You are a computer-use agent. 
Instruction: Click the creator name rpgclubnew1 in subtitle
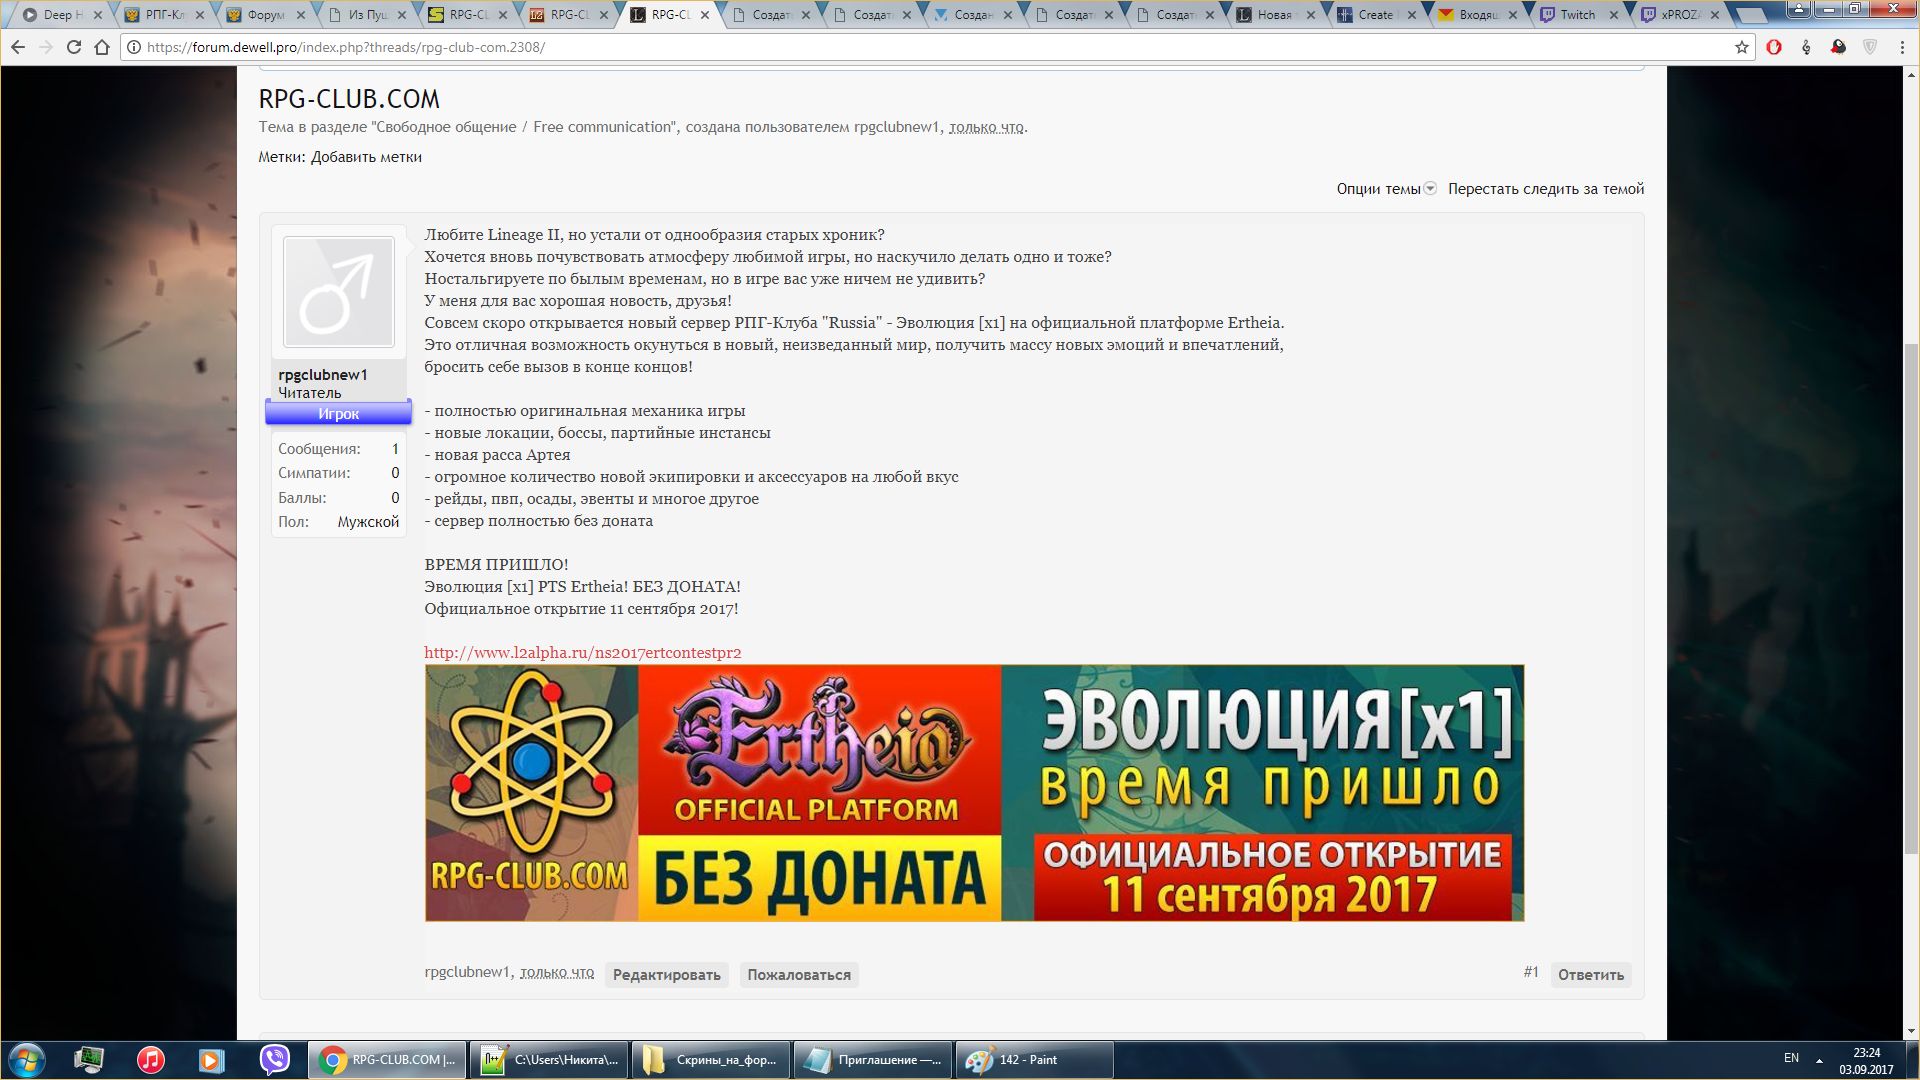(x=897, y=127)
